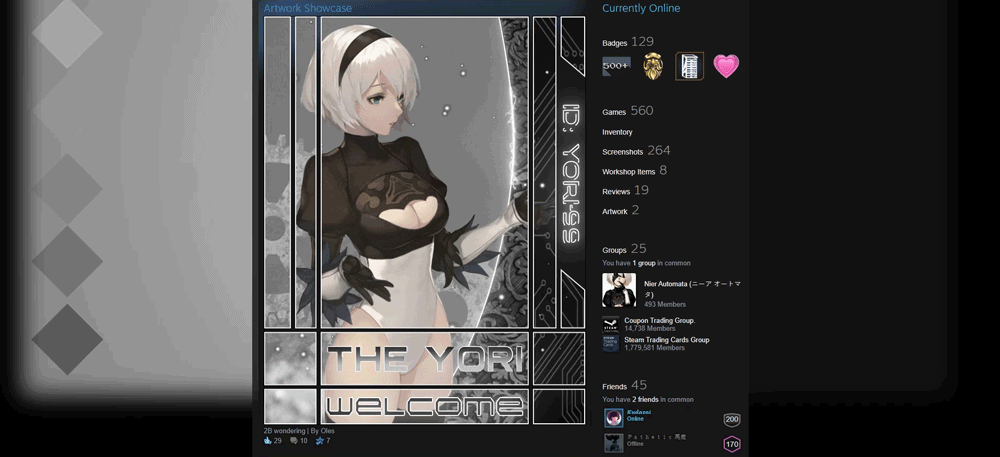Click the '2 friends' in common link

coord(645,400)
